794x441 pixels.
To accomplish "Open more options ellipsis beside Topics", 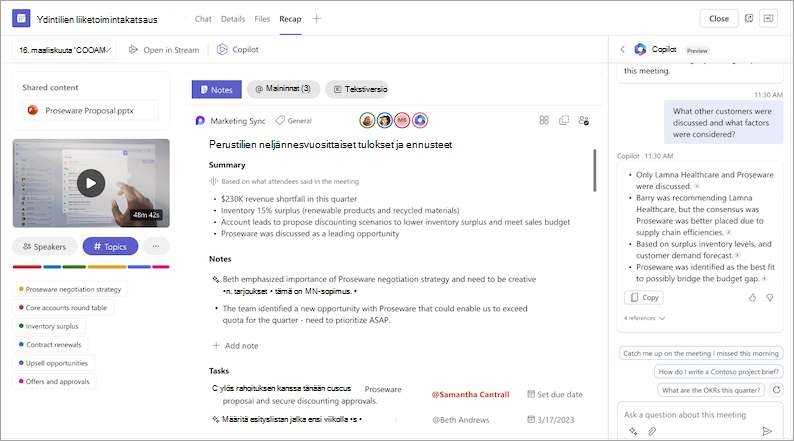I will [156, 247].
